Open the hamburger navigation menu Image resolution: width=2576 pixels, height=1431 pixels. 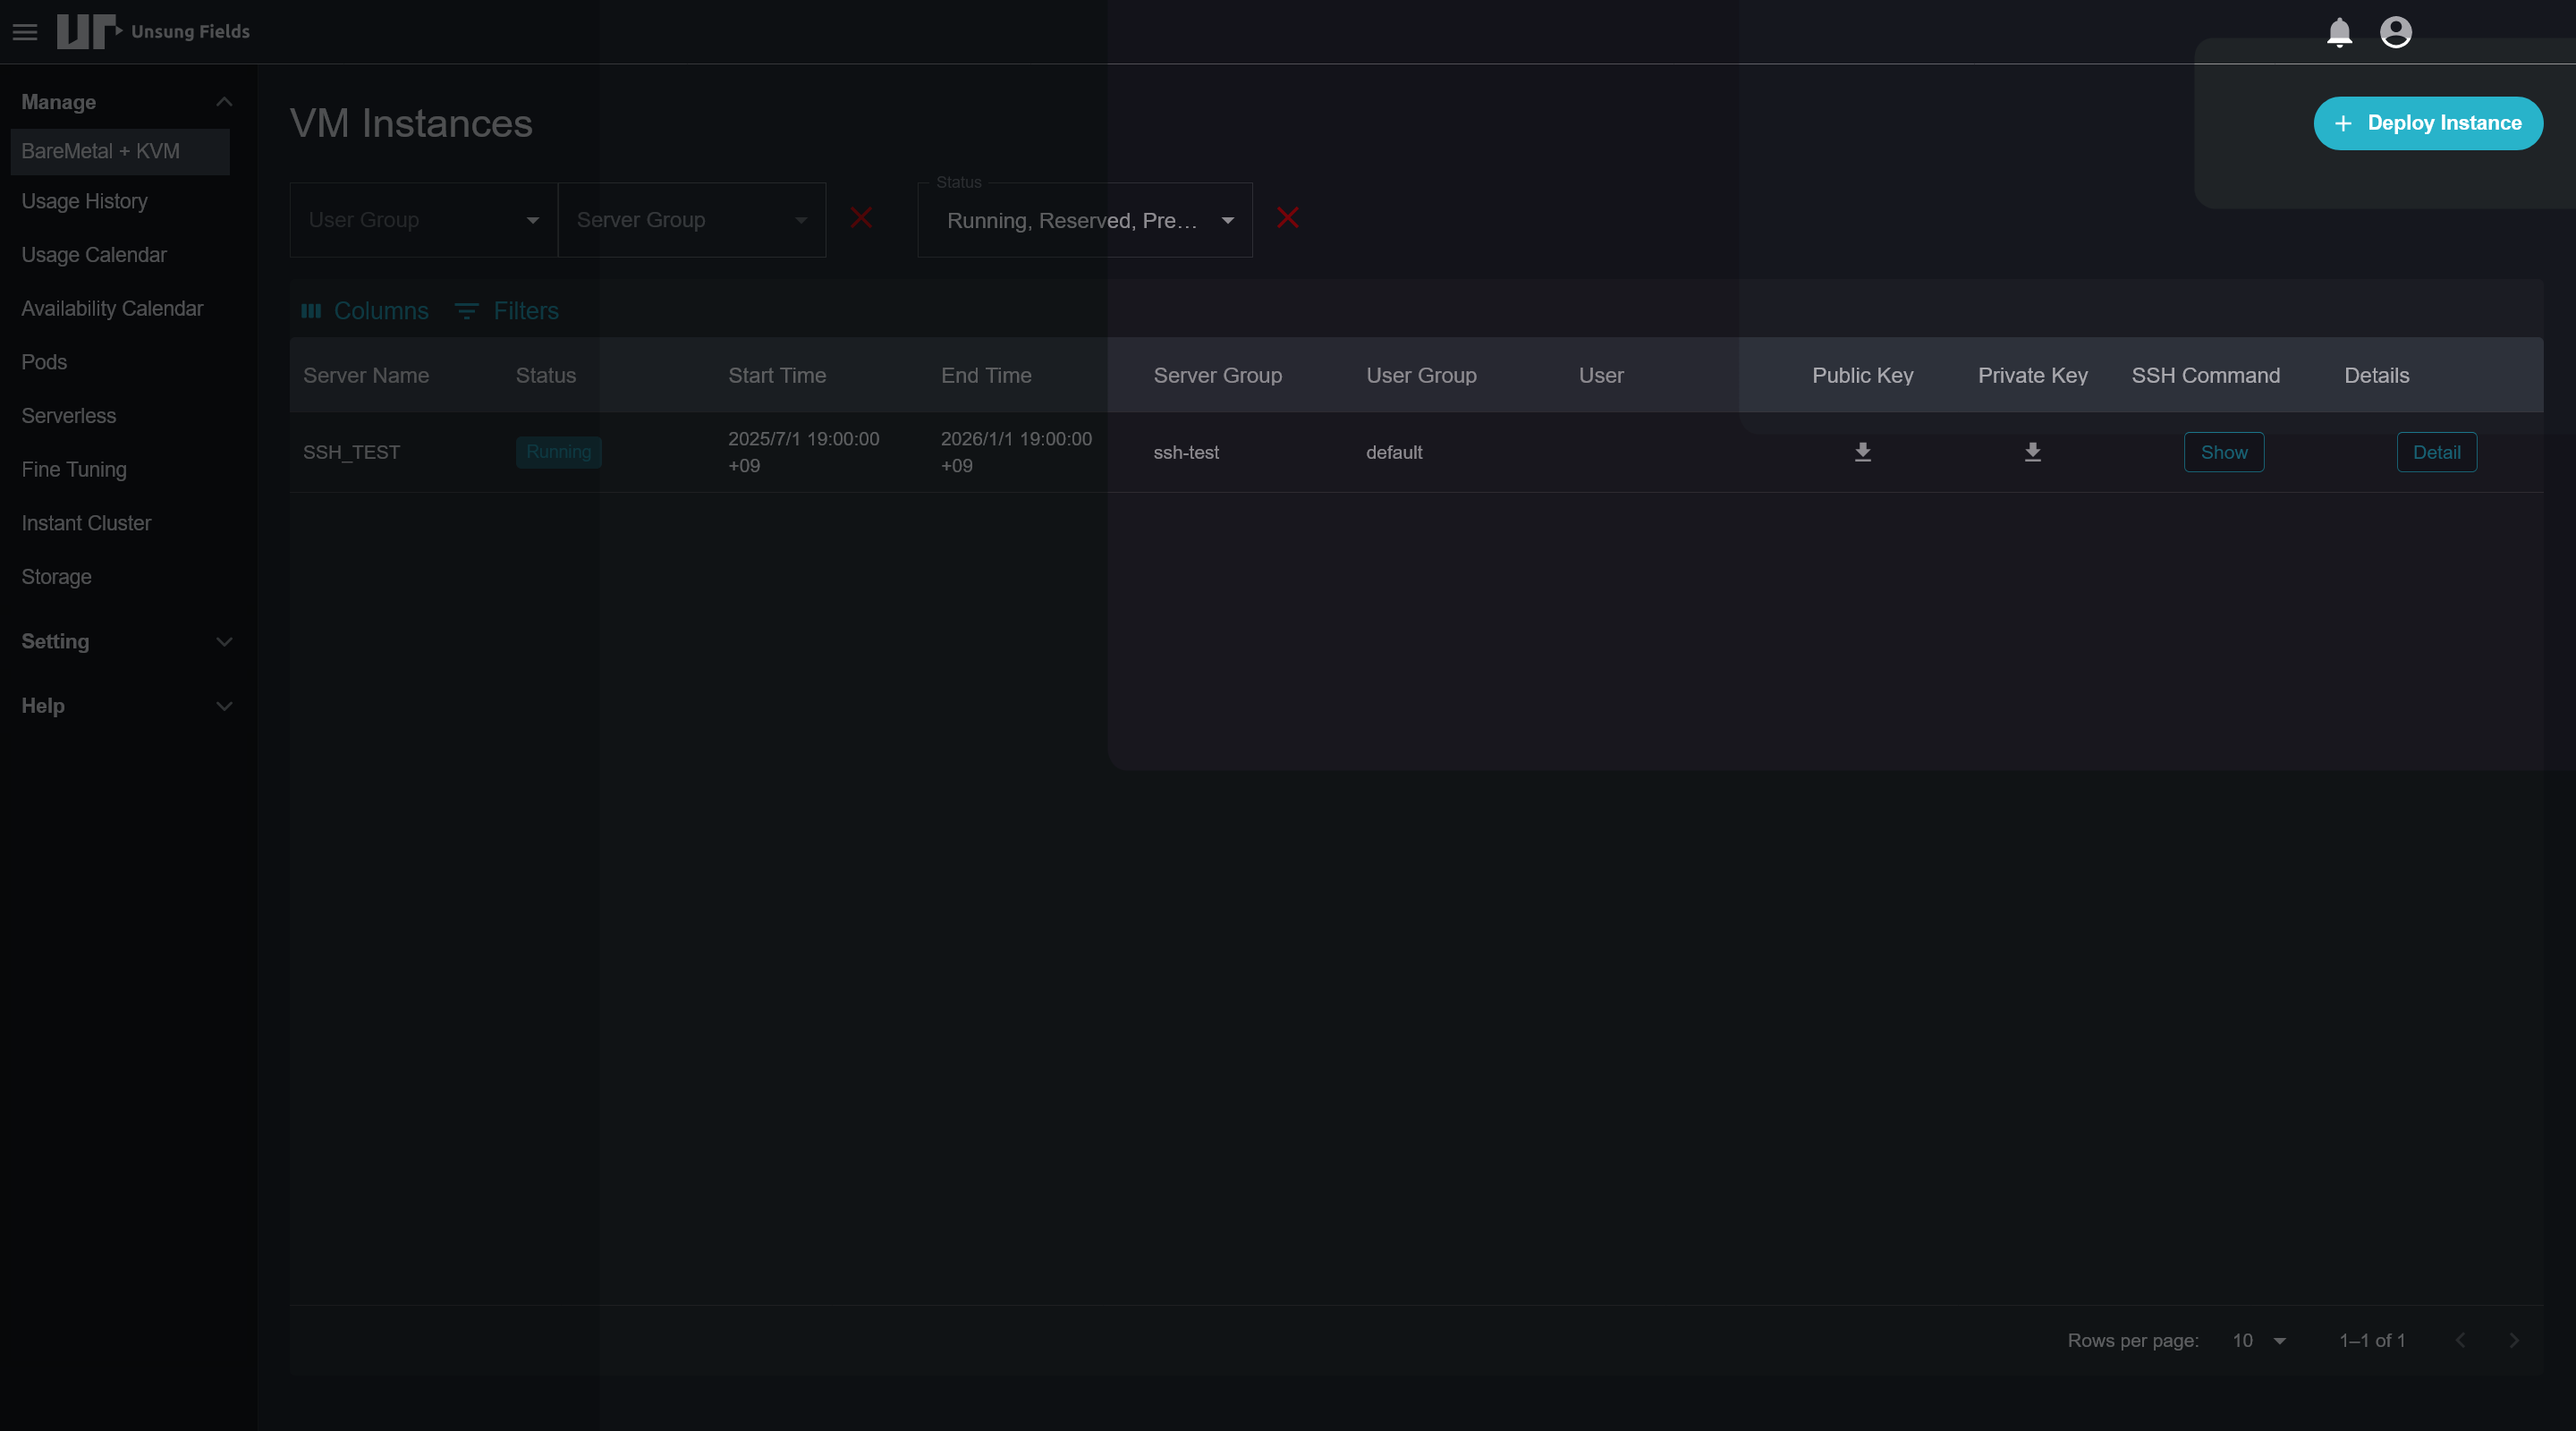pos(25,32)
